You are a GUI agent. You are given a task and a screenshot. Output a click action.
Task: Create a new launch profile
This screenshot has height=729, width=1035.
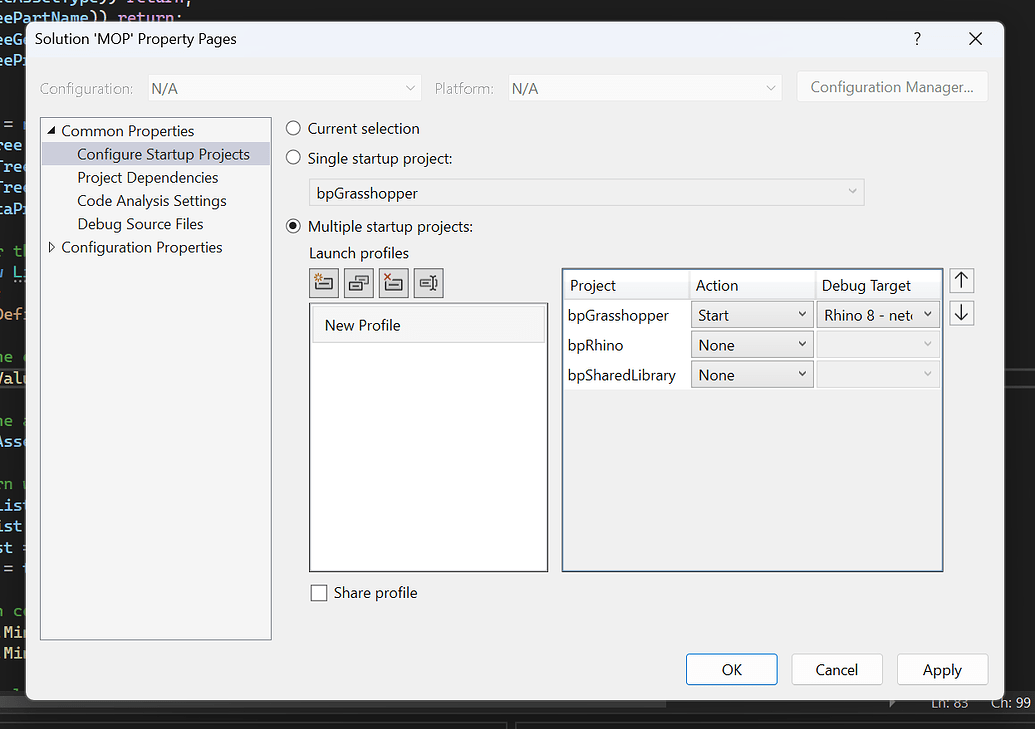(x=324, y=283)
